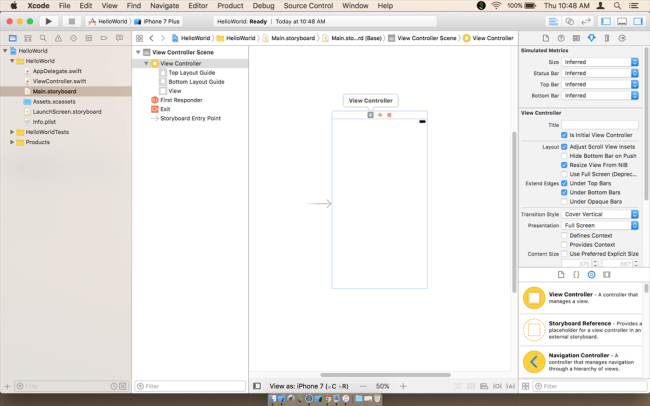This screenshot has height=406, width=650.
Task: Show the Version editor icon
Action: pos(586,22)
